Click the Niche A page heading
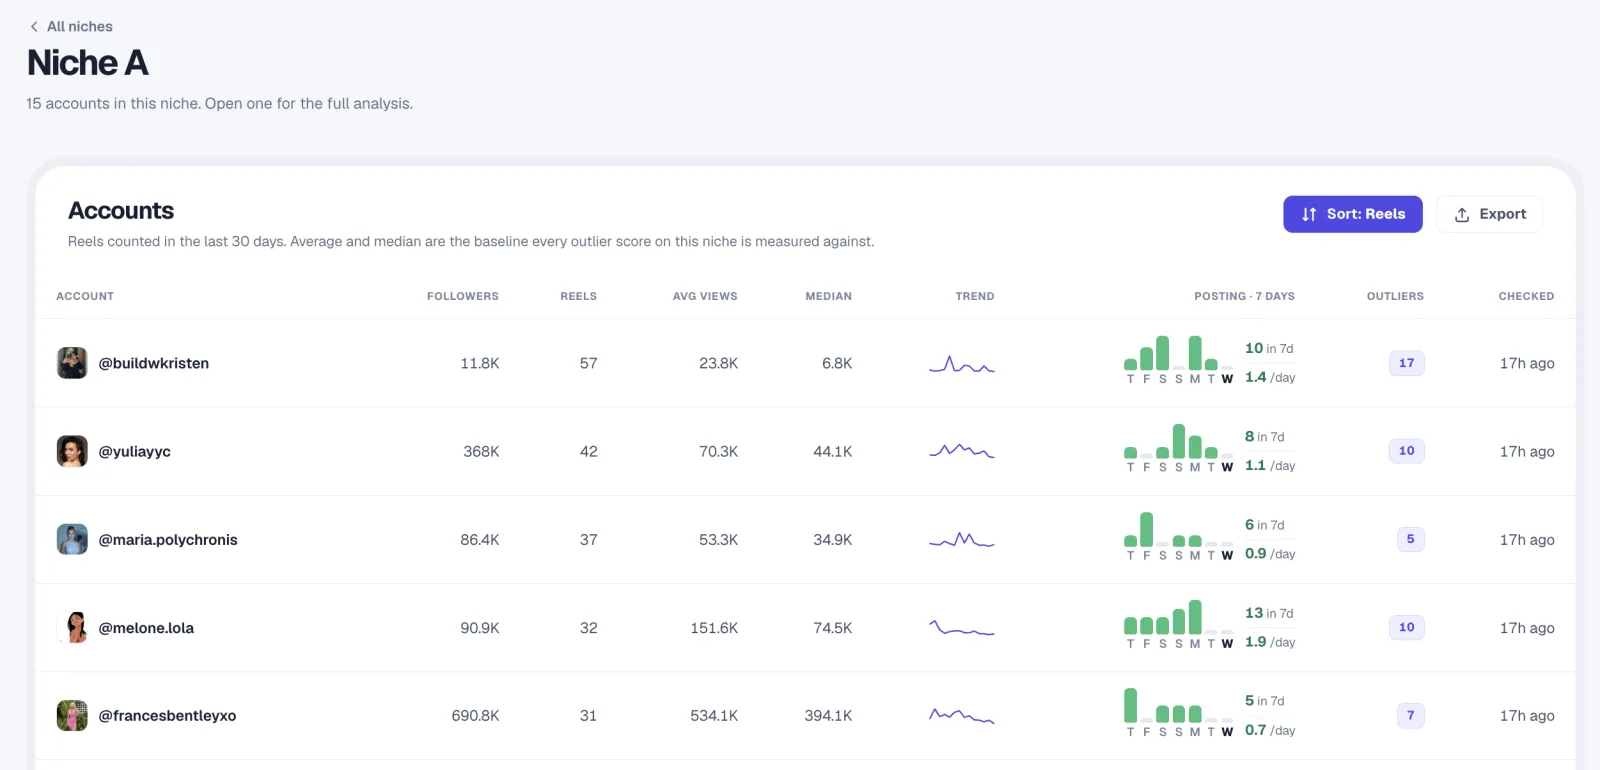Screen dimensions: 1600x770 point(88,63)
